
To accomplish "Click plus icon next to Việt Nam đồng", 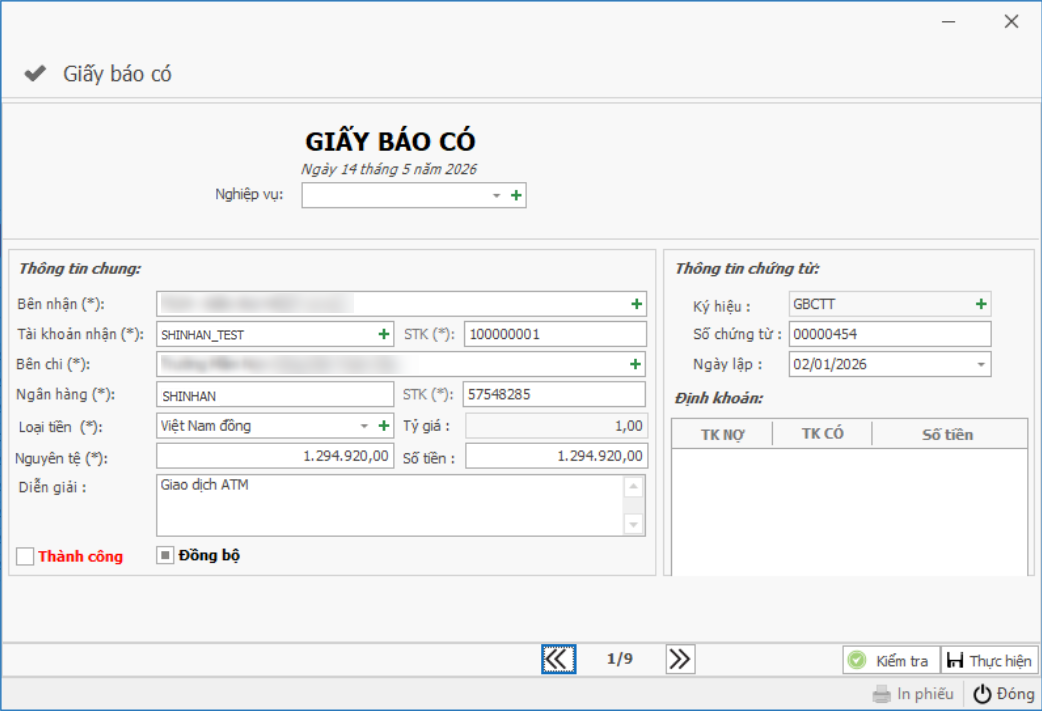I will [383, 425].
